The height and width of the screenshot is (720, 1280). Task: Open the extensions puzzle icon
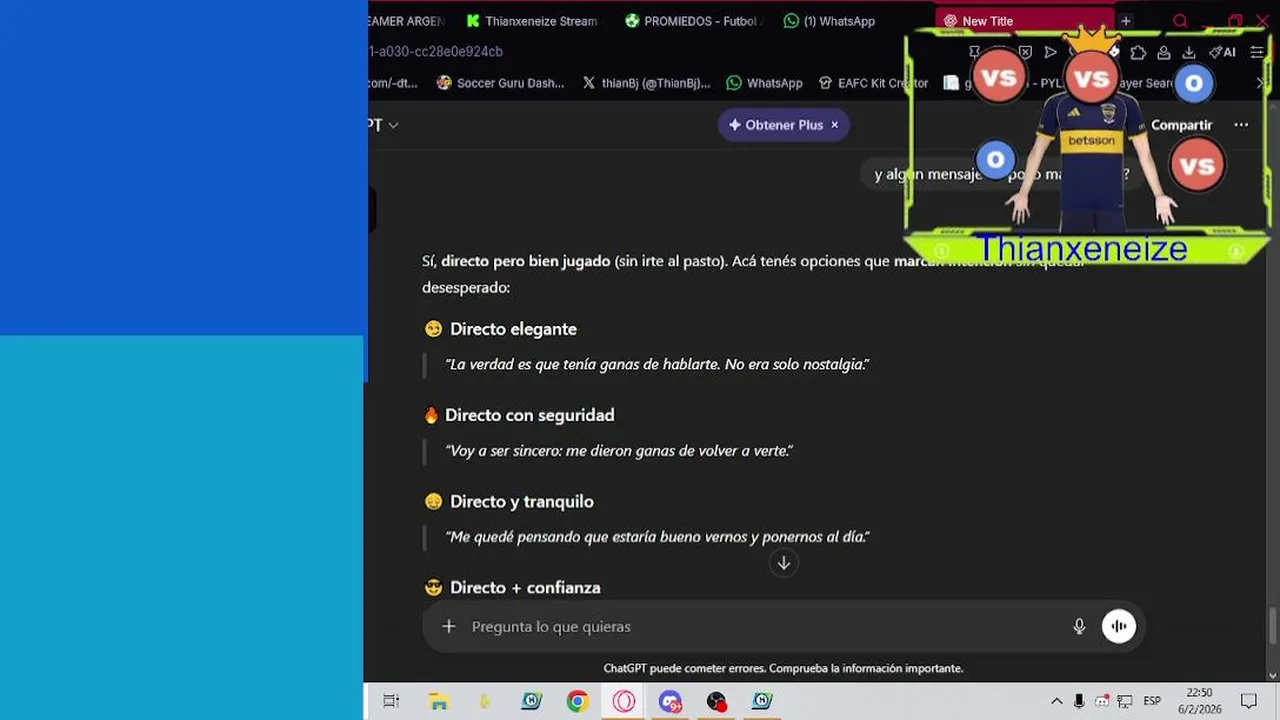1138,52
